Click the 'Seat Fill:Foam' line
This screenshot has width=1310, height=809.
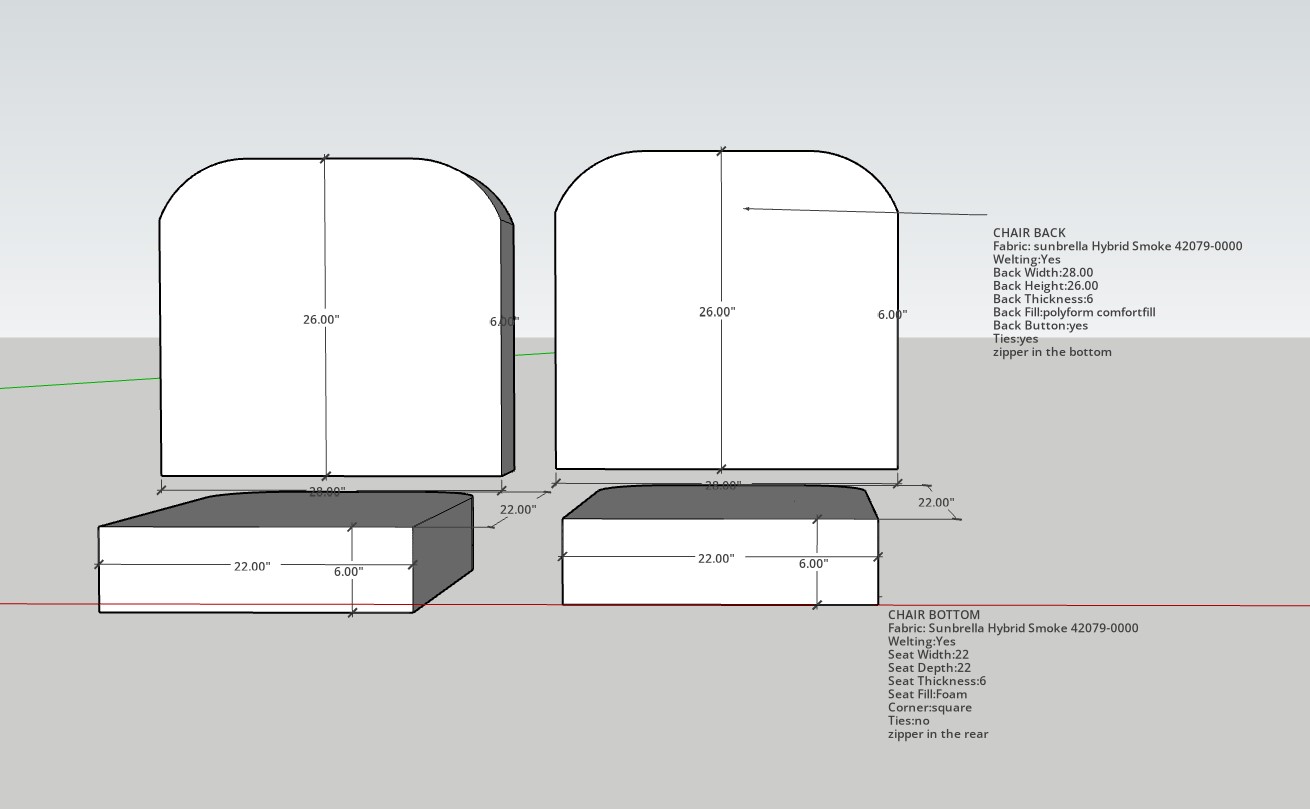928,694
